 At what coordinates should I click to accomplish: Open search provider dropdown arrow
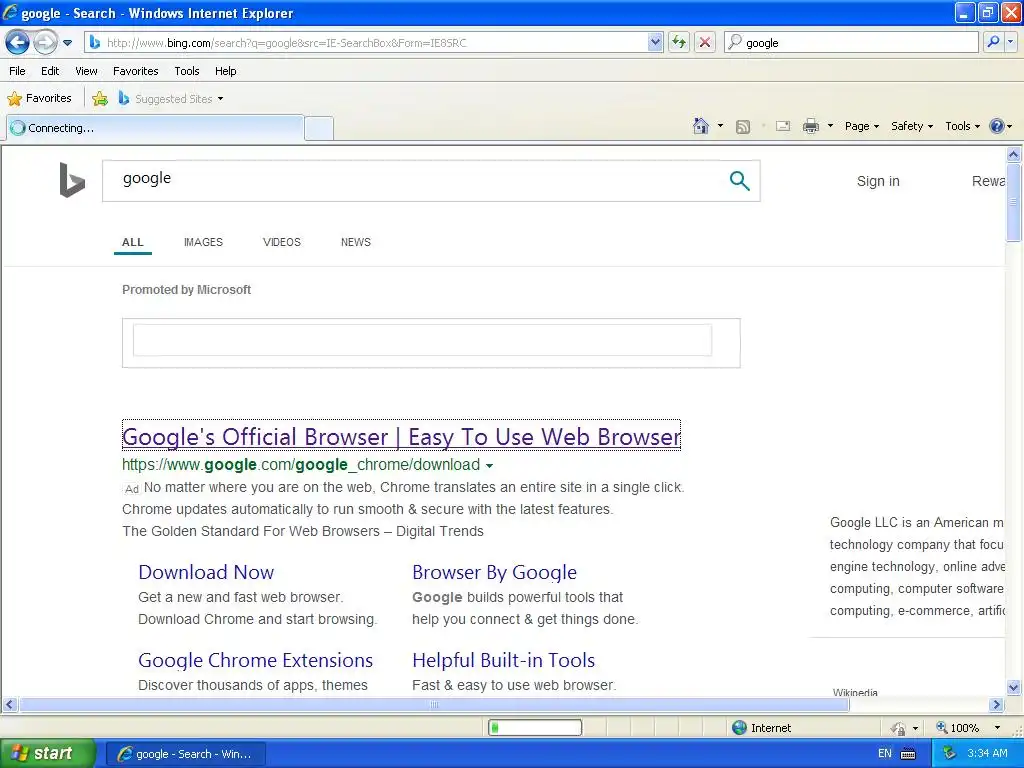point(1010,42)
